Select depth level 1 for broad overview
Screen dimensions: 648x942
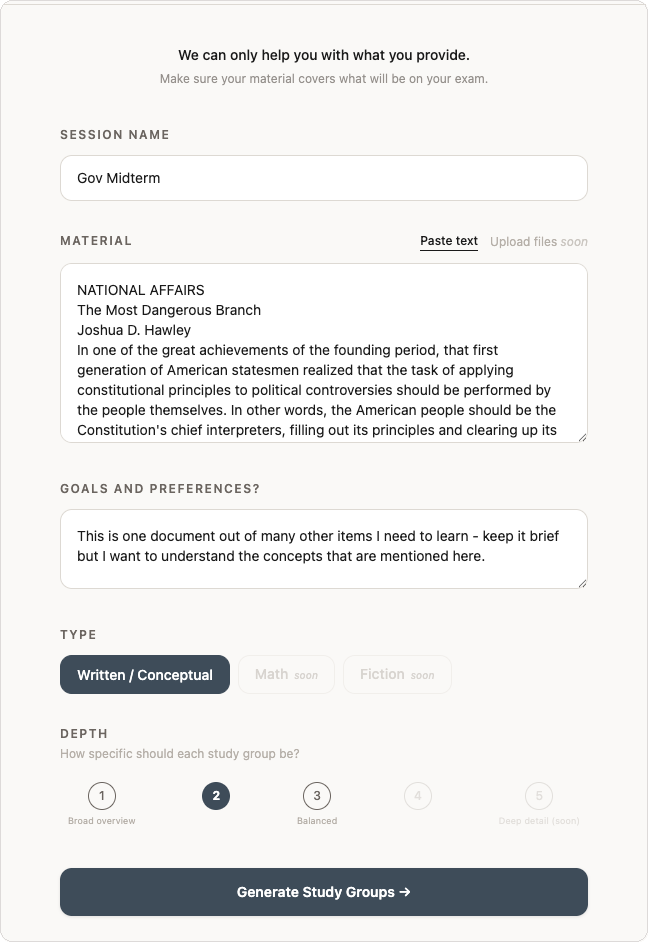(x=102, y=796)
